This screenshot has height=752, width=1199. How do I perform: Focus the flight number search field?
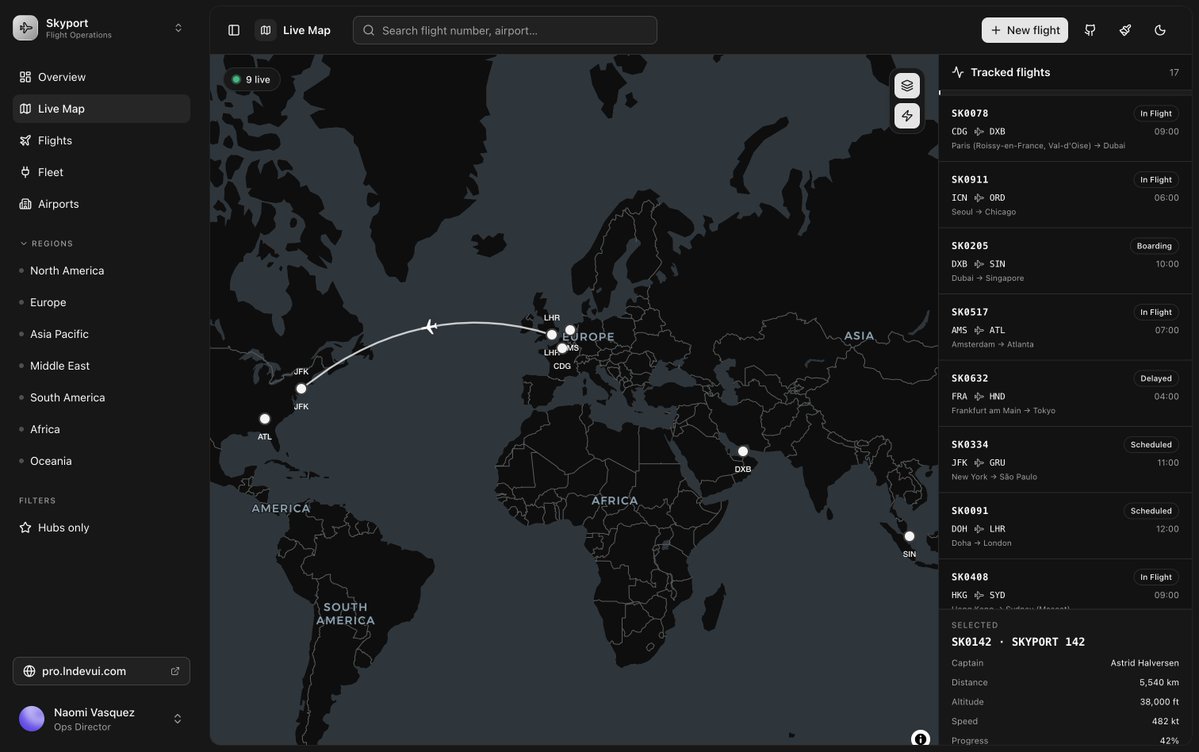505,30
